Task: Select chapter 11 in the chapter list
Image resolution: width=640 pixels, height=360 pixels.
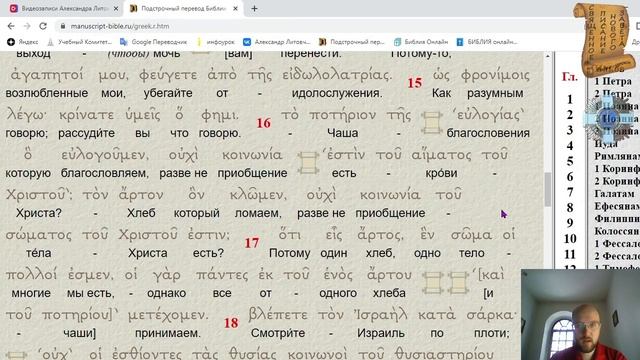Action: (570, 254)
